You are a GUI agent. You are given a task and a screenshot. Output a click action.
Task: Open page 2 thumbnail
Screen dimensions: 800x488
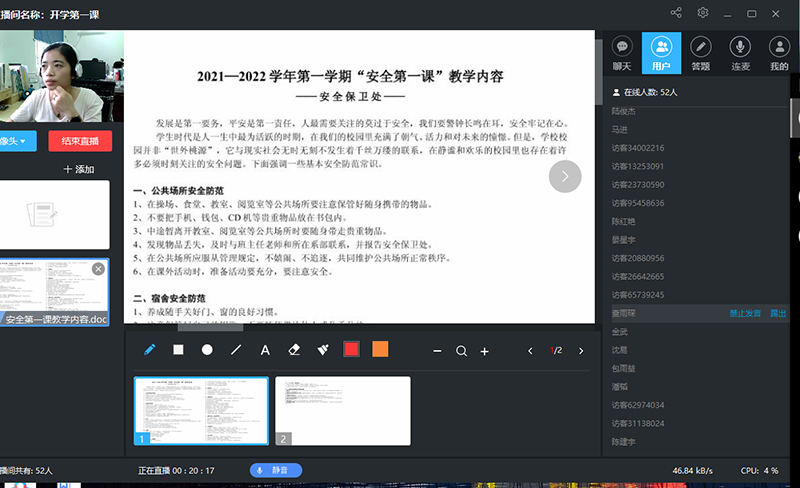[342, 410]
